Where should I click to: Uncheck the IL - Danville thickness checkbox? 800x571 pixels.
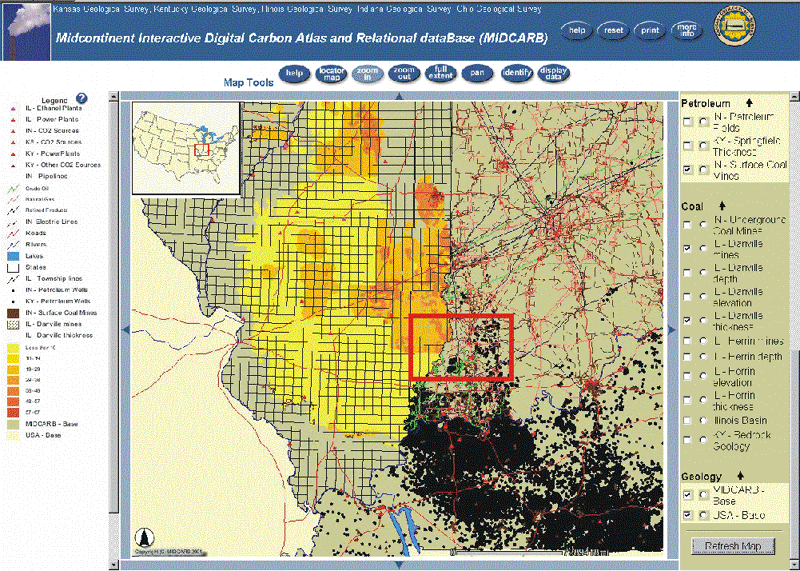(x=688, y=320)
